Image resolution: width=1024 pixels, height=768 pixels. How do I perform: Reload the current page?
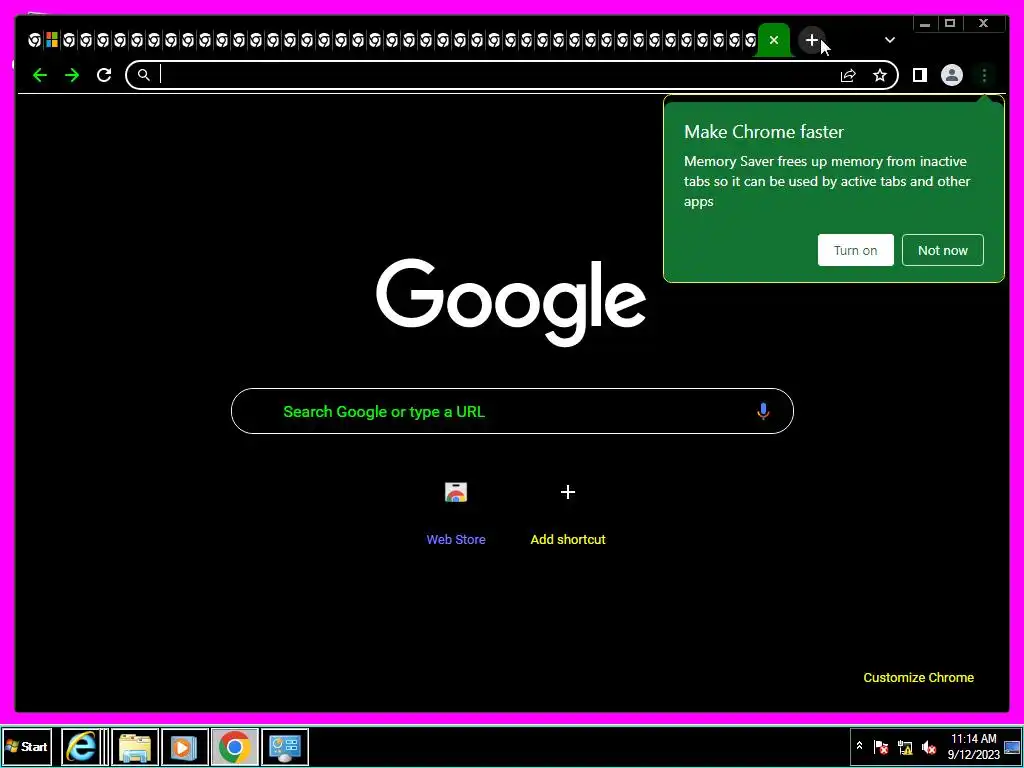(104, 75)
